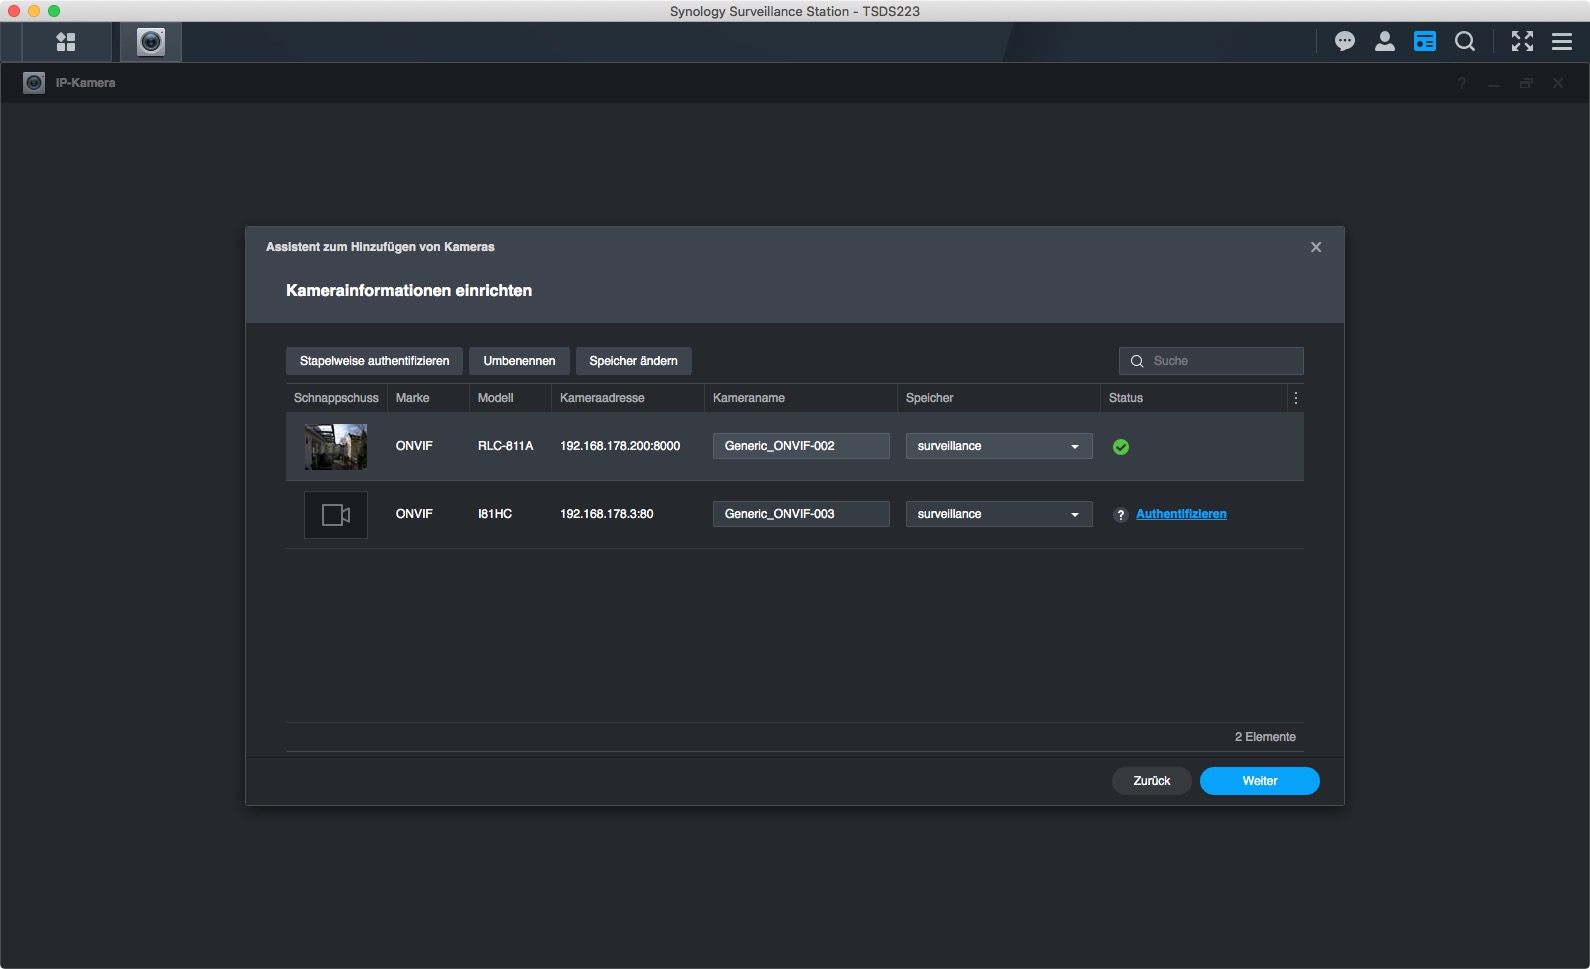Click the Stapelweise authentifizieren button
Screen dimensions: 1590x969
pyautogui.click(x=374, y=361)
